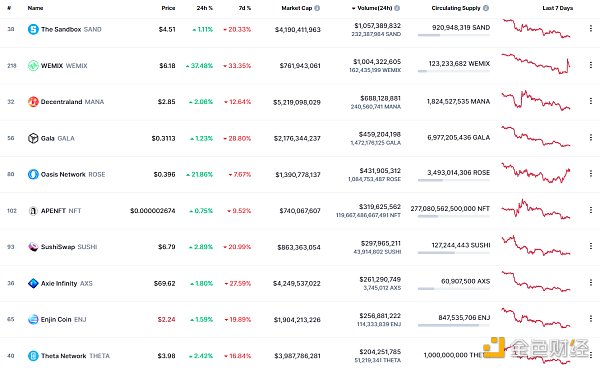Click the Decentraland coin logo icon

[33, 102]
